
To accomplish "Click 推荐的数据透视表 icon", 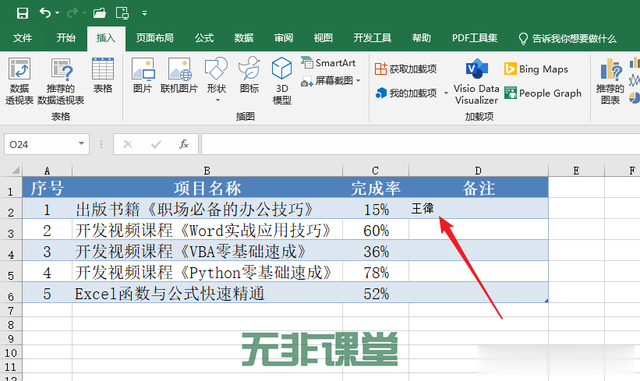I will point(61,80).
